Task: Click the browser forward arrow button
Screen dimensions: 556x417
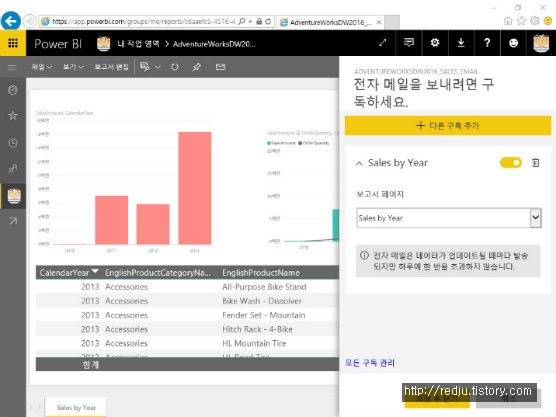Action: coord(30,22)
